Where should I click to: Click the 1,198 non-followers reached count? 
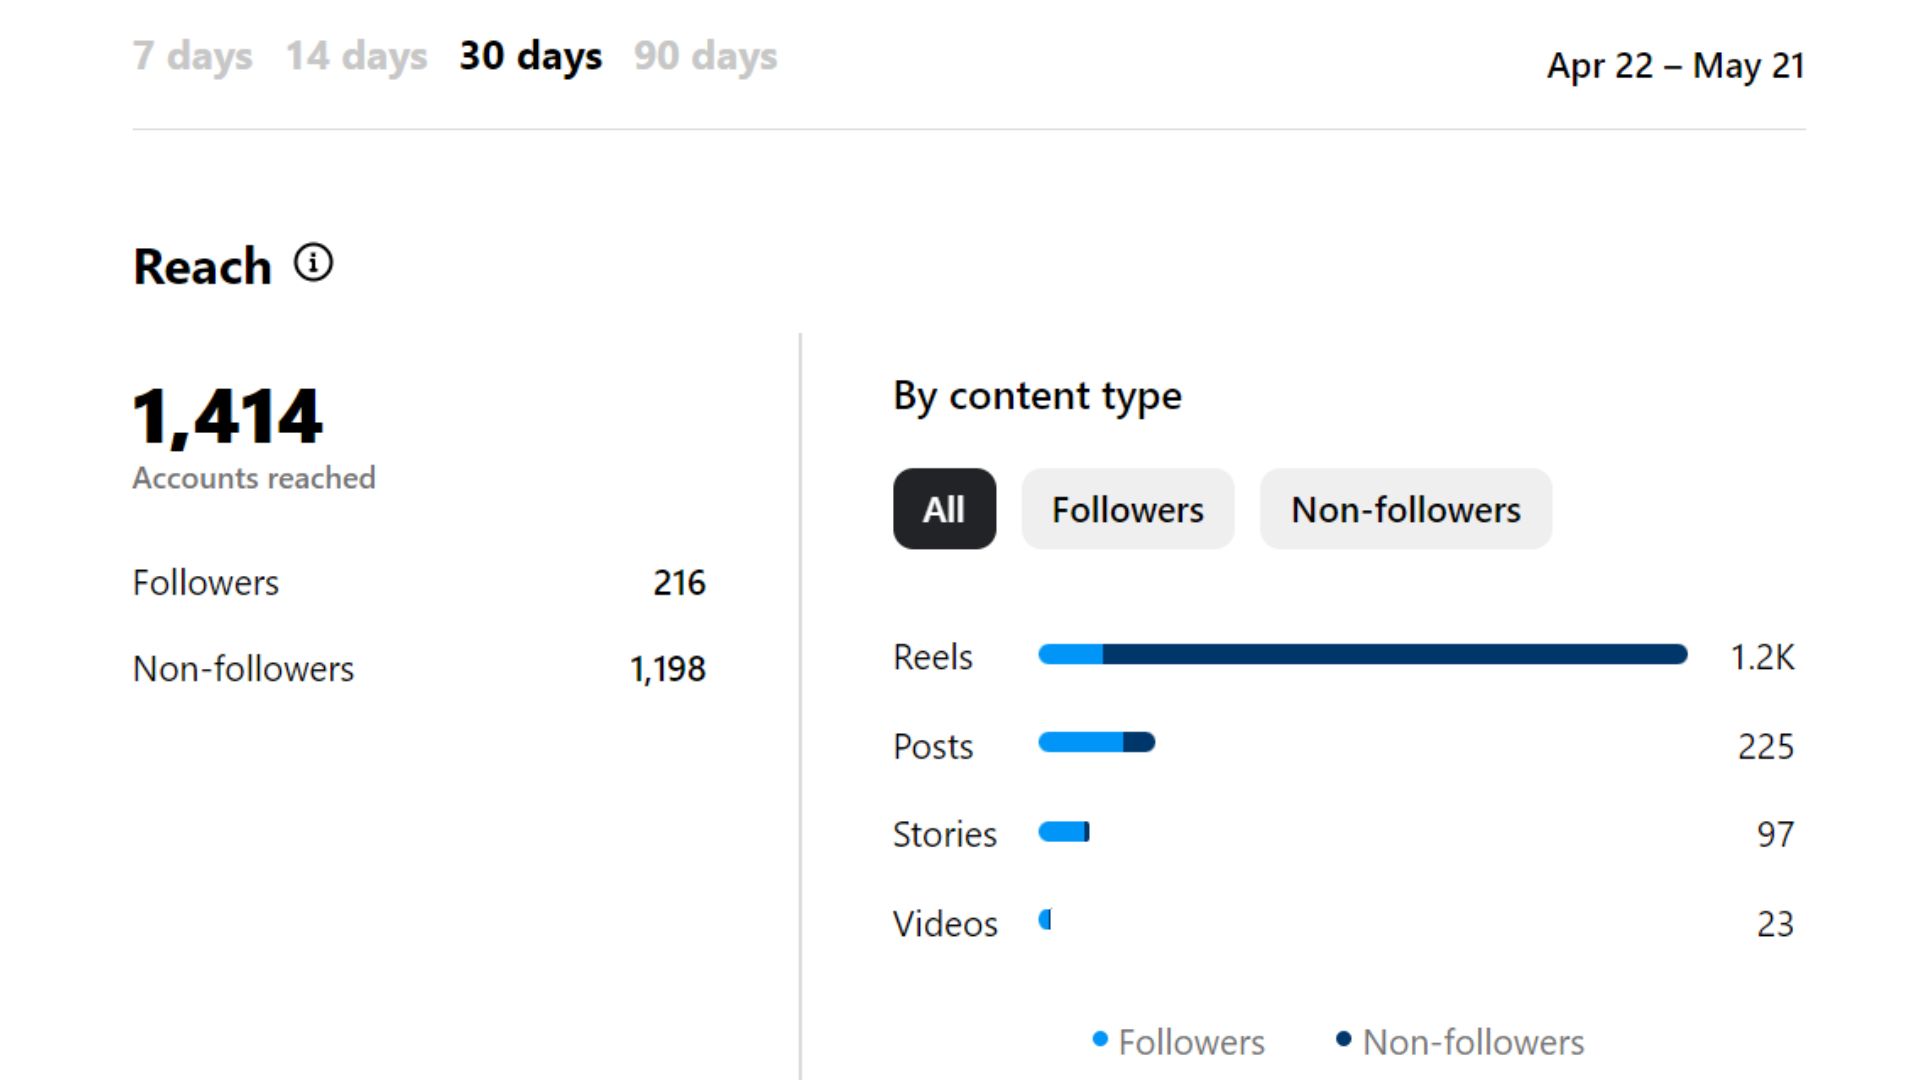667,669
